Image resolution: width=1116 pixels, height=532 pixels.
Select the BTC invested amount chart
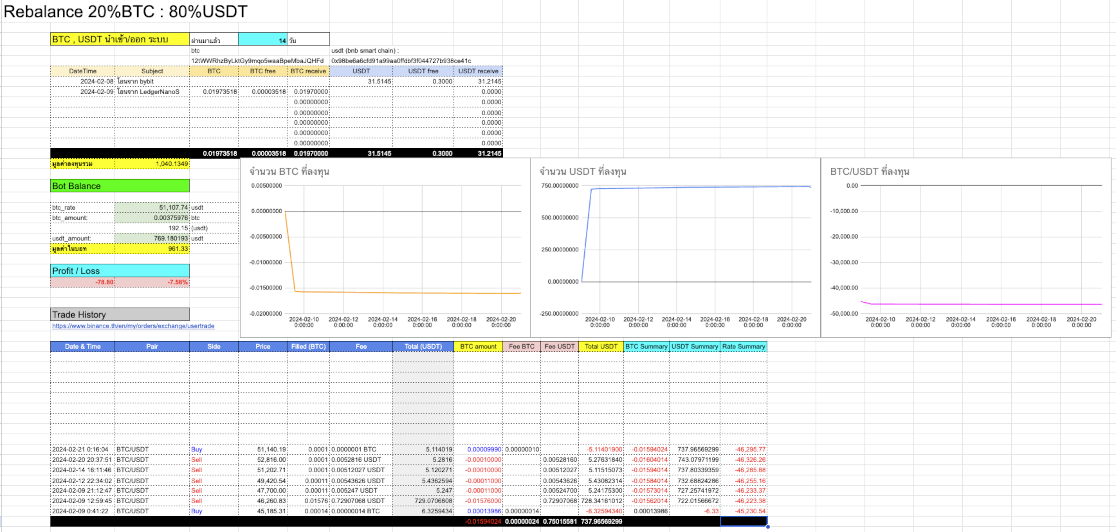point(384,246)
